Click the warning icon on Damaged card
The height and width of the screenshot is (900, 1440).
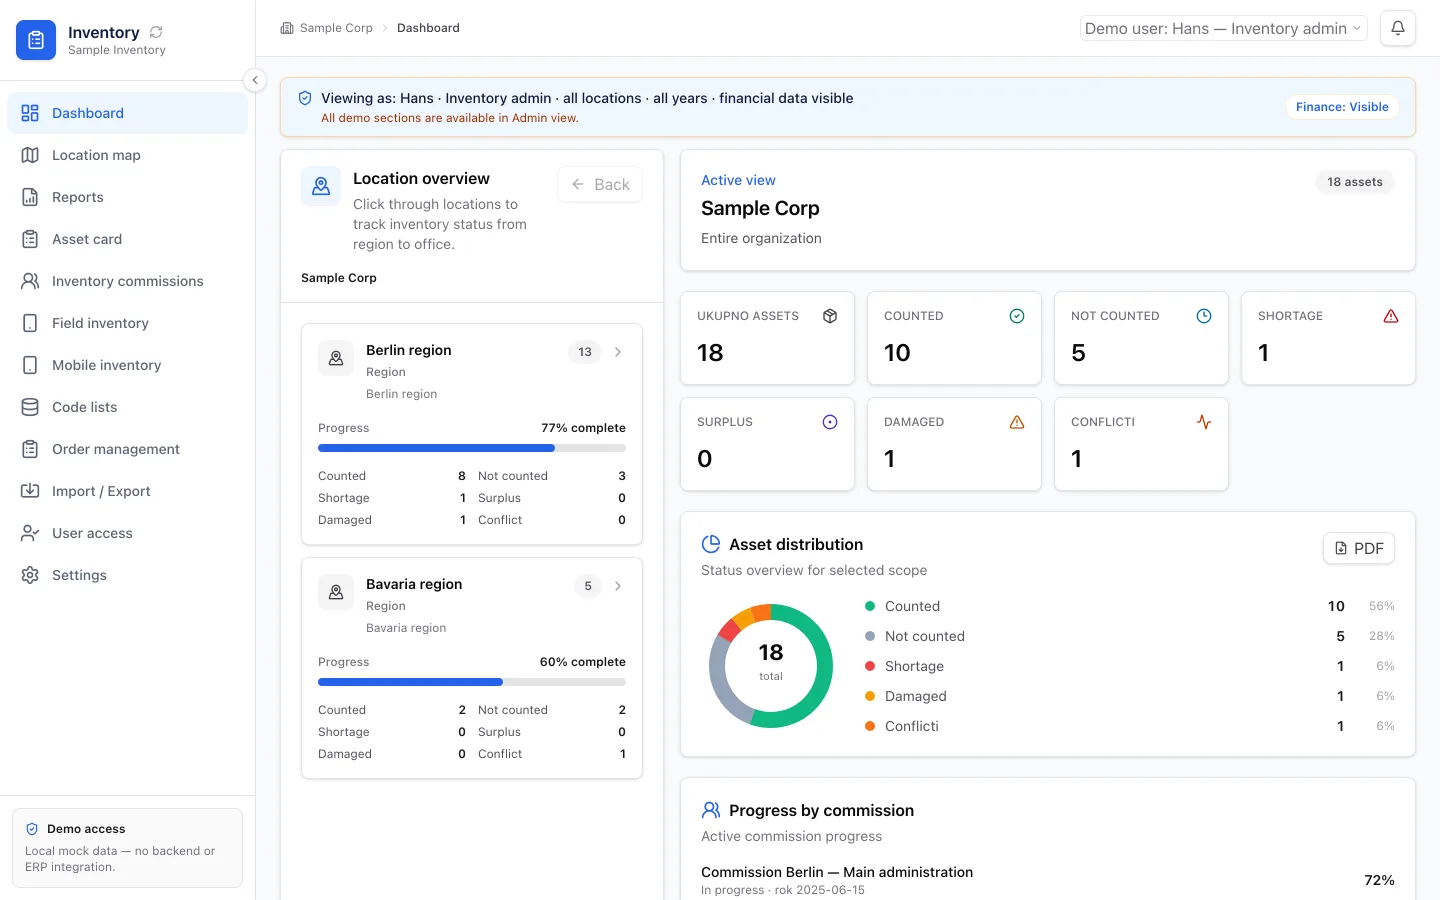[x=1017, y=422]
